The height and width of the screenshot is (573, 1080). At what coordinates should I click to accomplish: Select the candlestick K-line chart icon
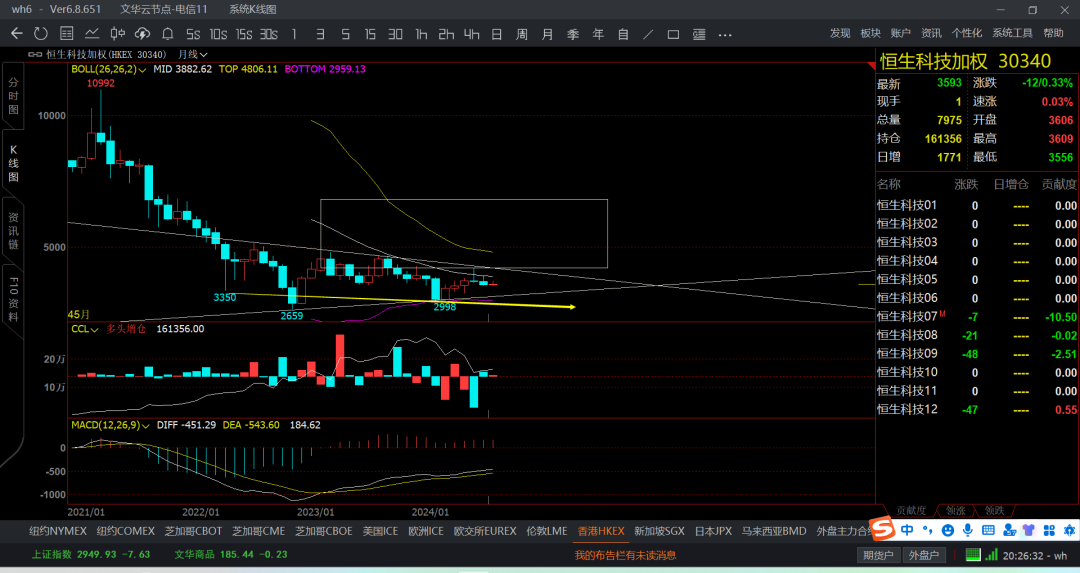point(118,34)
